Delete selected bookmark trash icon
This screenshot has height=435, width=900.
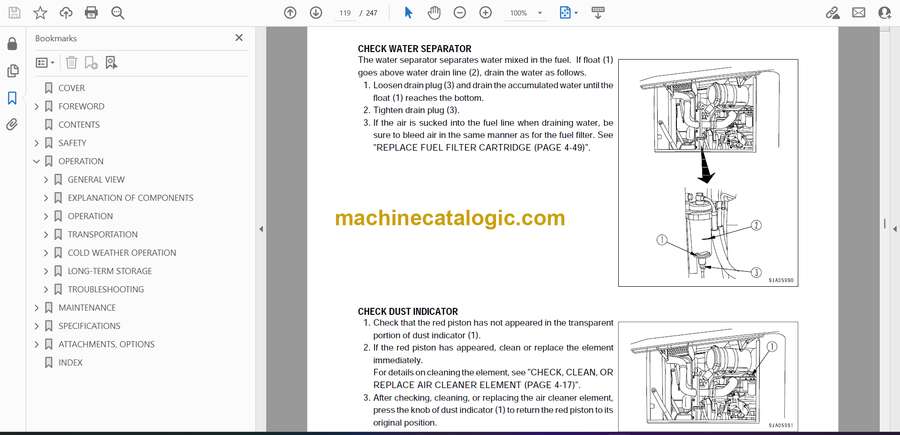(x=71, y=63)
